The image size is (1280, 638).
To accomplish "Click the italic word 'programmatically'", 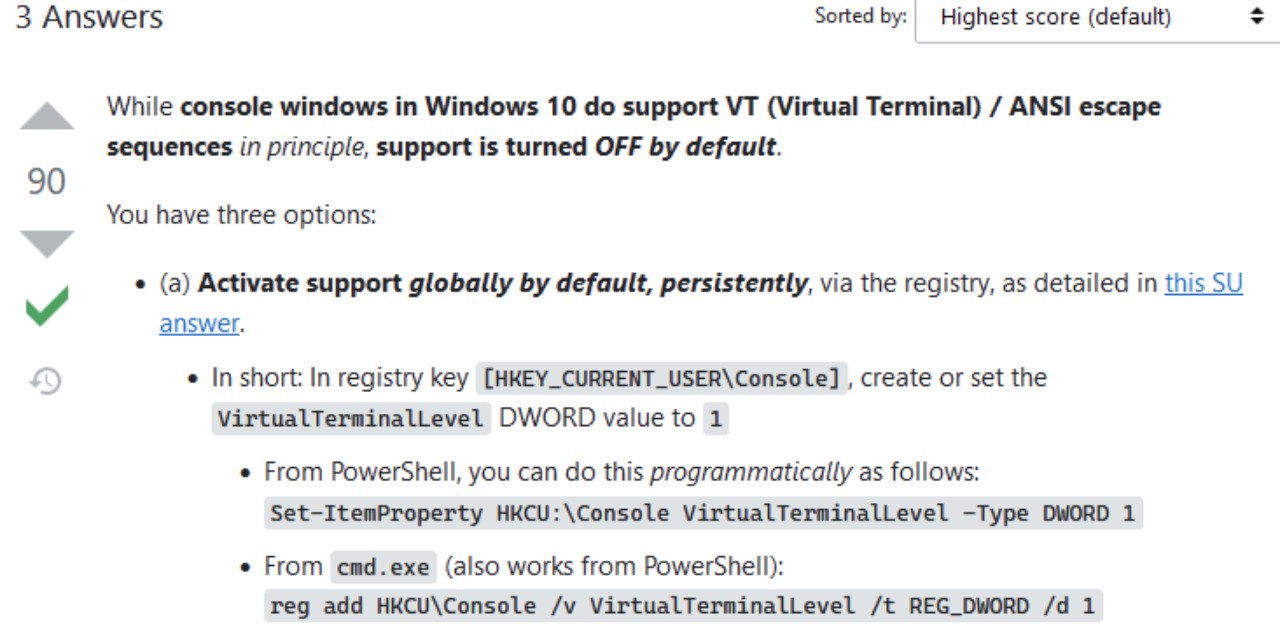I will coord(751,471).
